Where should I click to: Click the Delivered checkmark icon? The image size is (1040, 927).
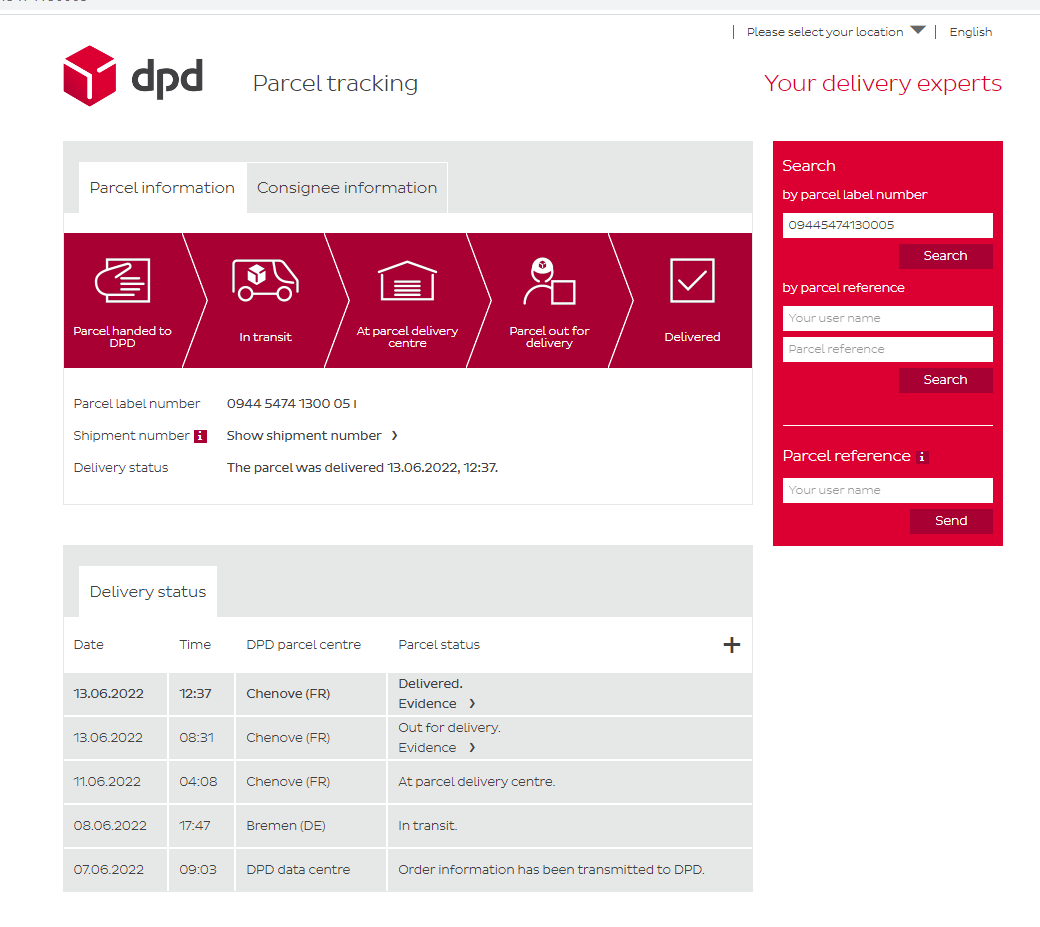(x=692, y=281)
